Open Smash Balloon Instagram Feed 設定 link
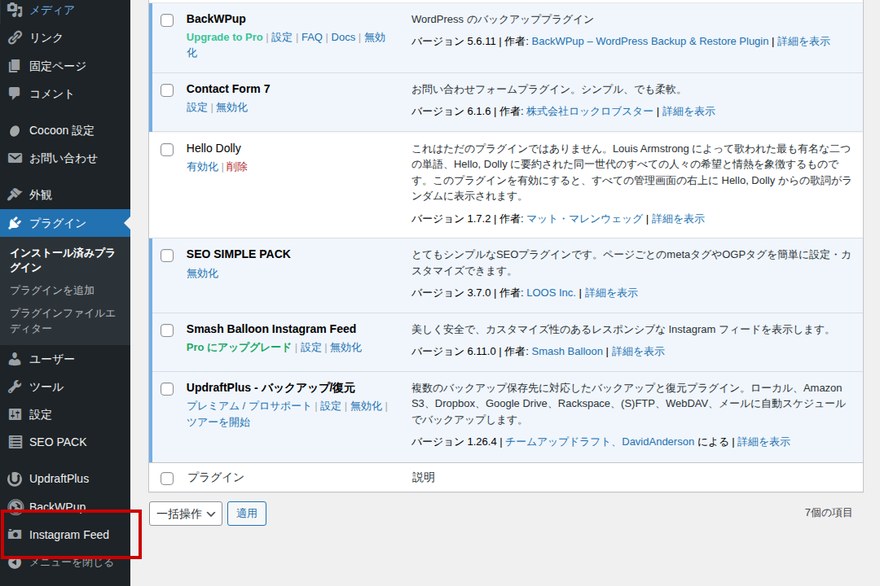Screen dimensions: 880x586 [x=311, y=347]
